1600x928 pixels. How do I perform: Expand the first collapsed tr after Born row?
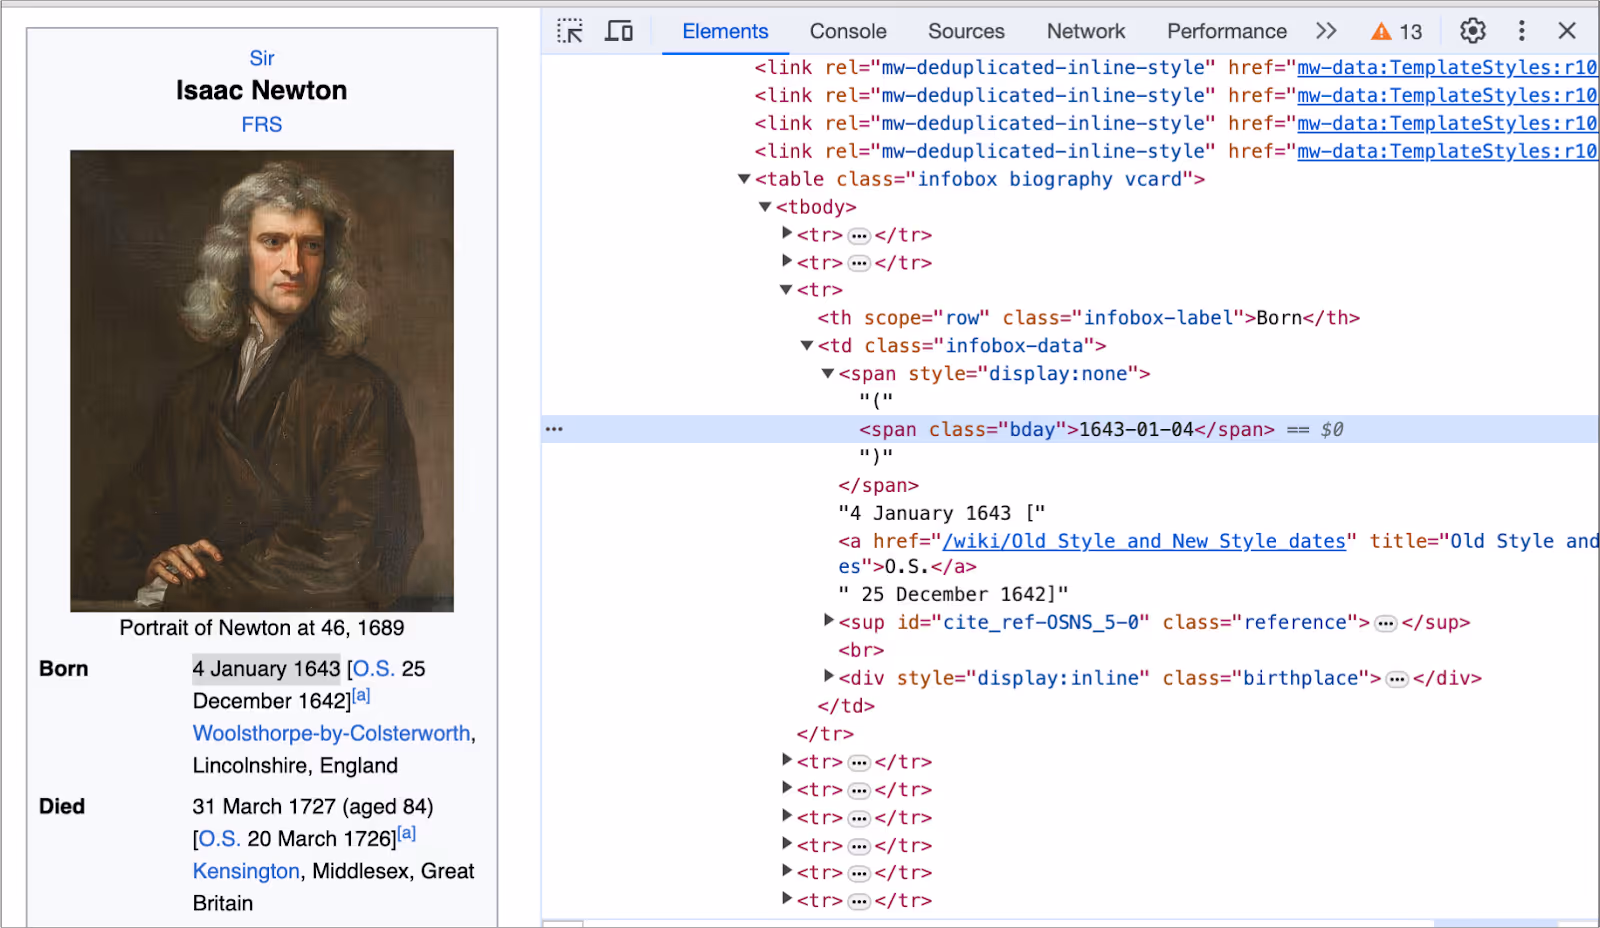coord(787,761)
